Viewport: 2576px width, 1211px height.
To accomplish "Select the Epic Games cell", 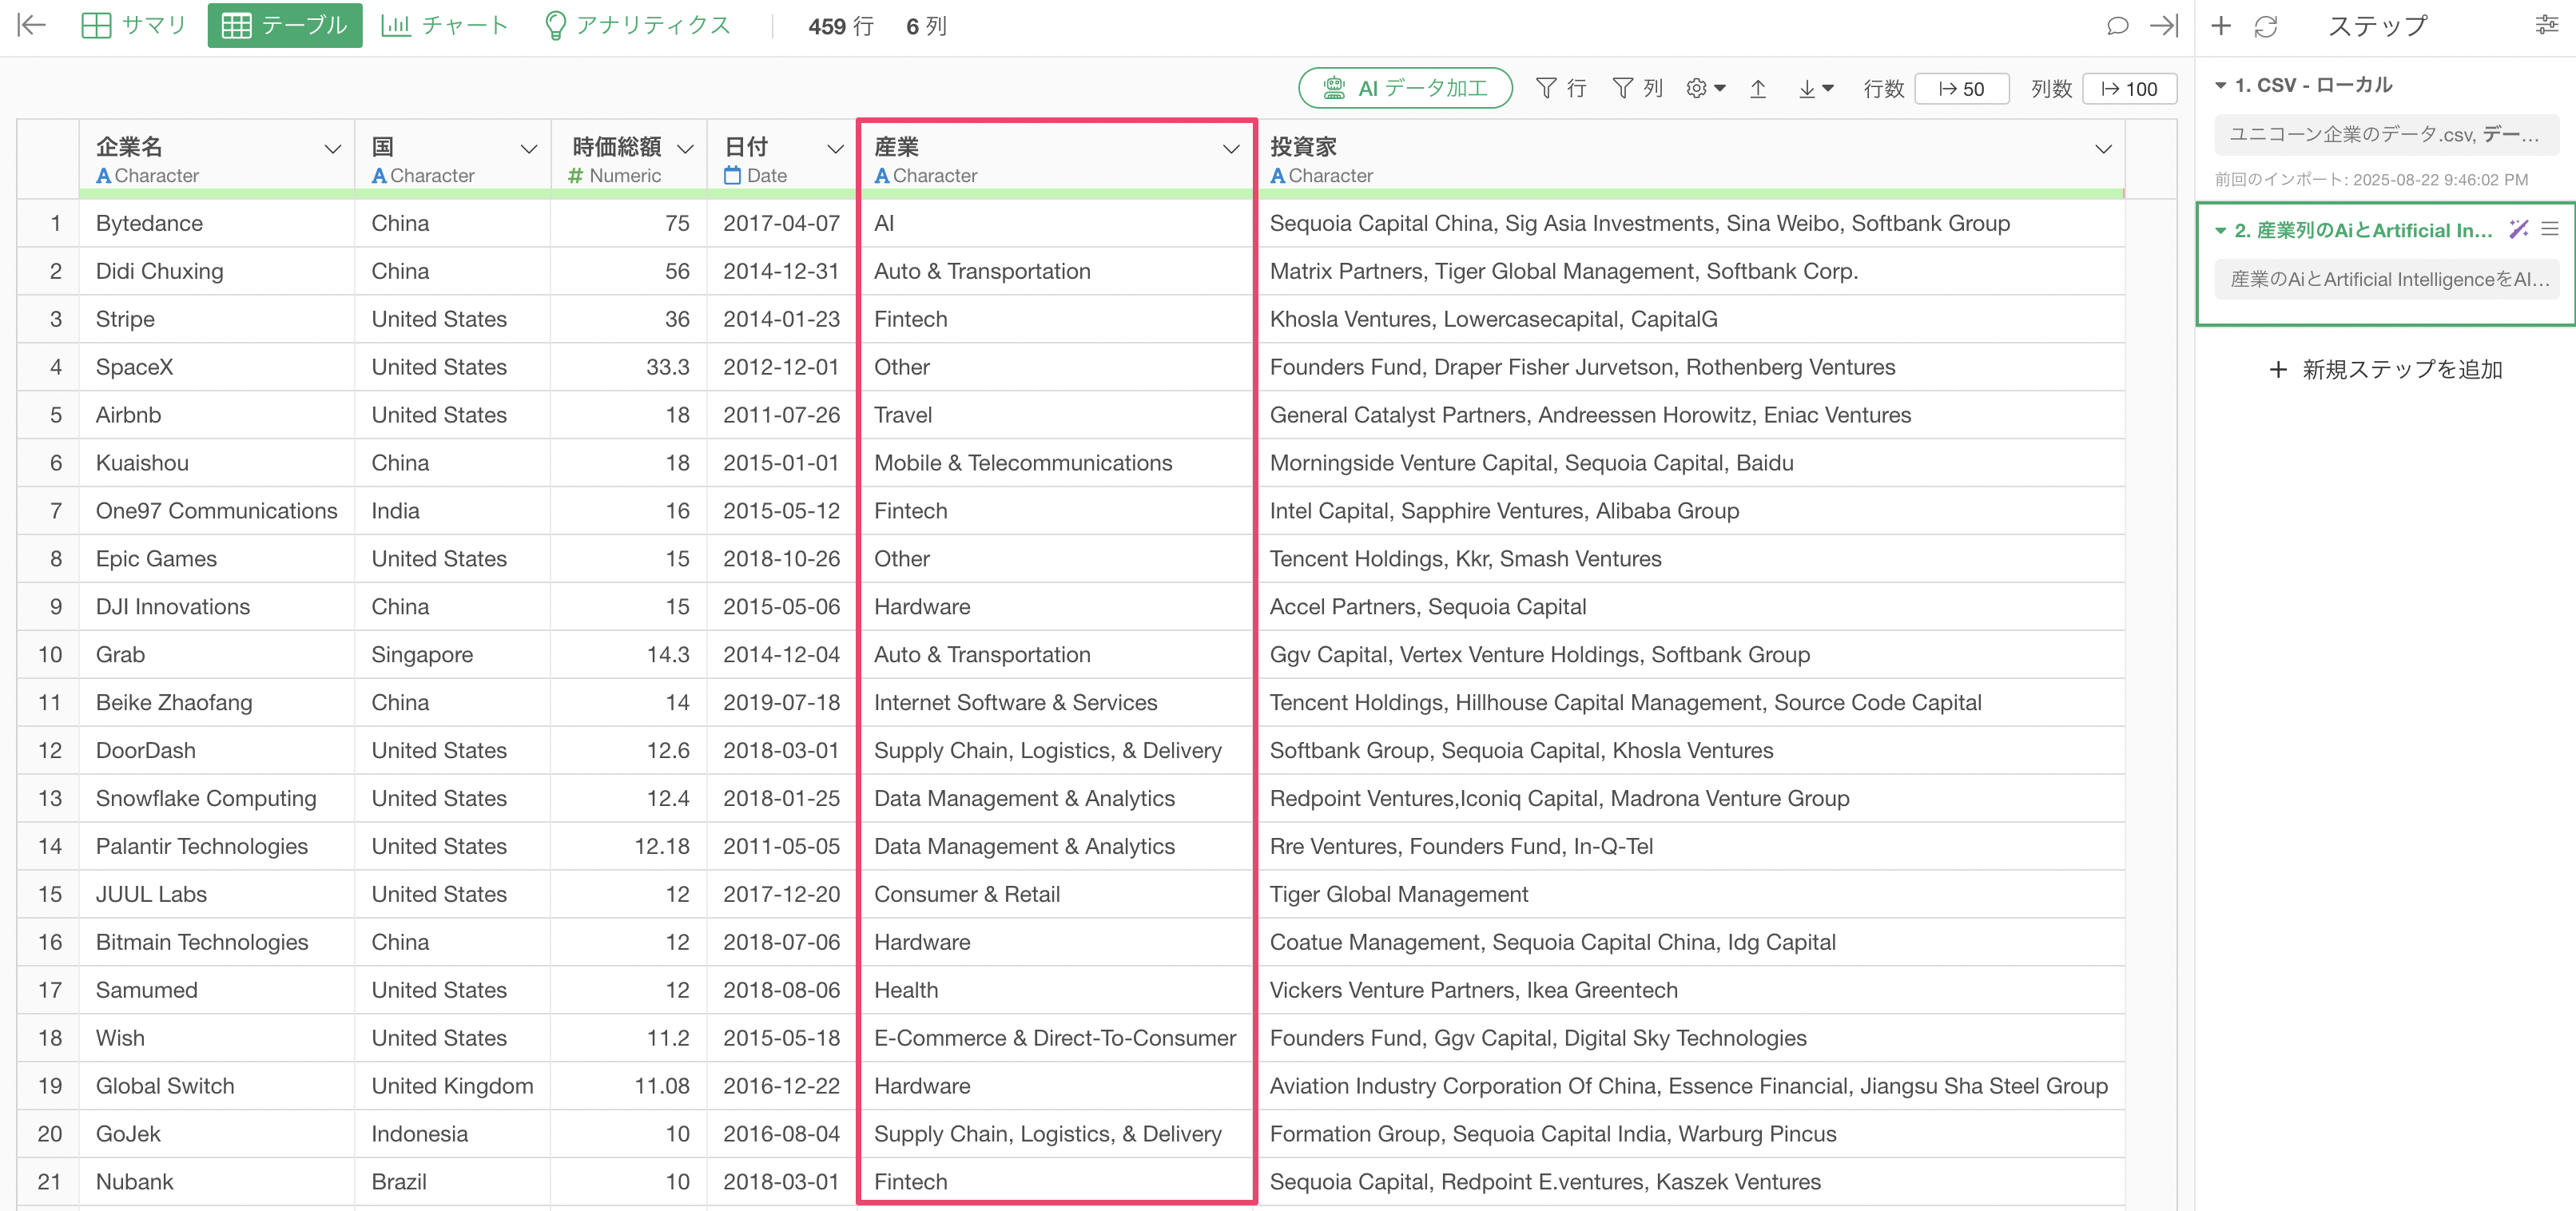I will (x=217, y=559).
